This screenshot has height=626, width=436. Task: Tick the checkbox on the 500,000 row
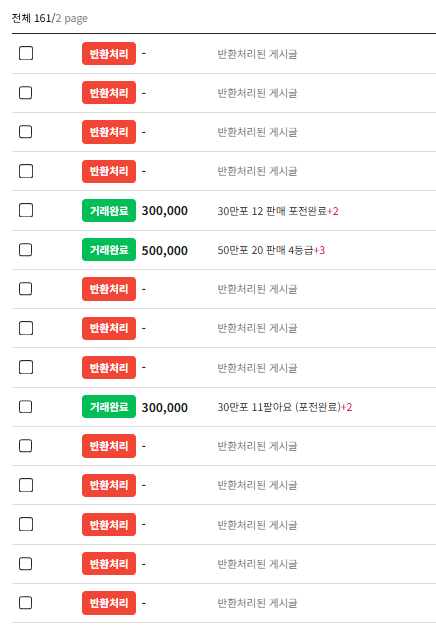coord(26,250)
